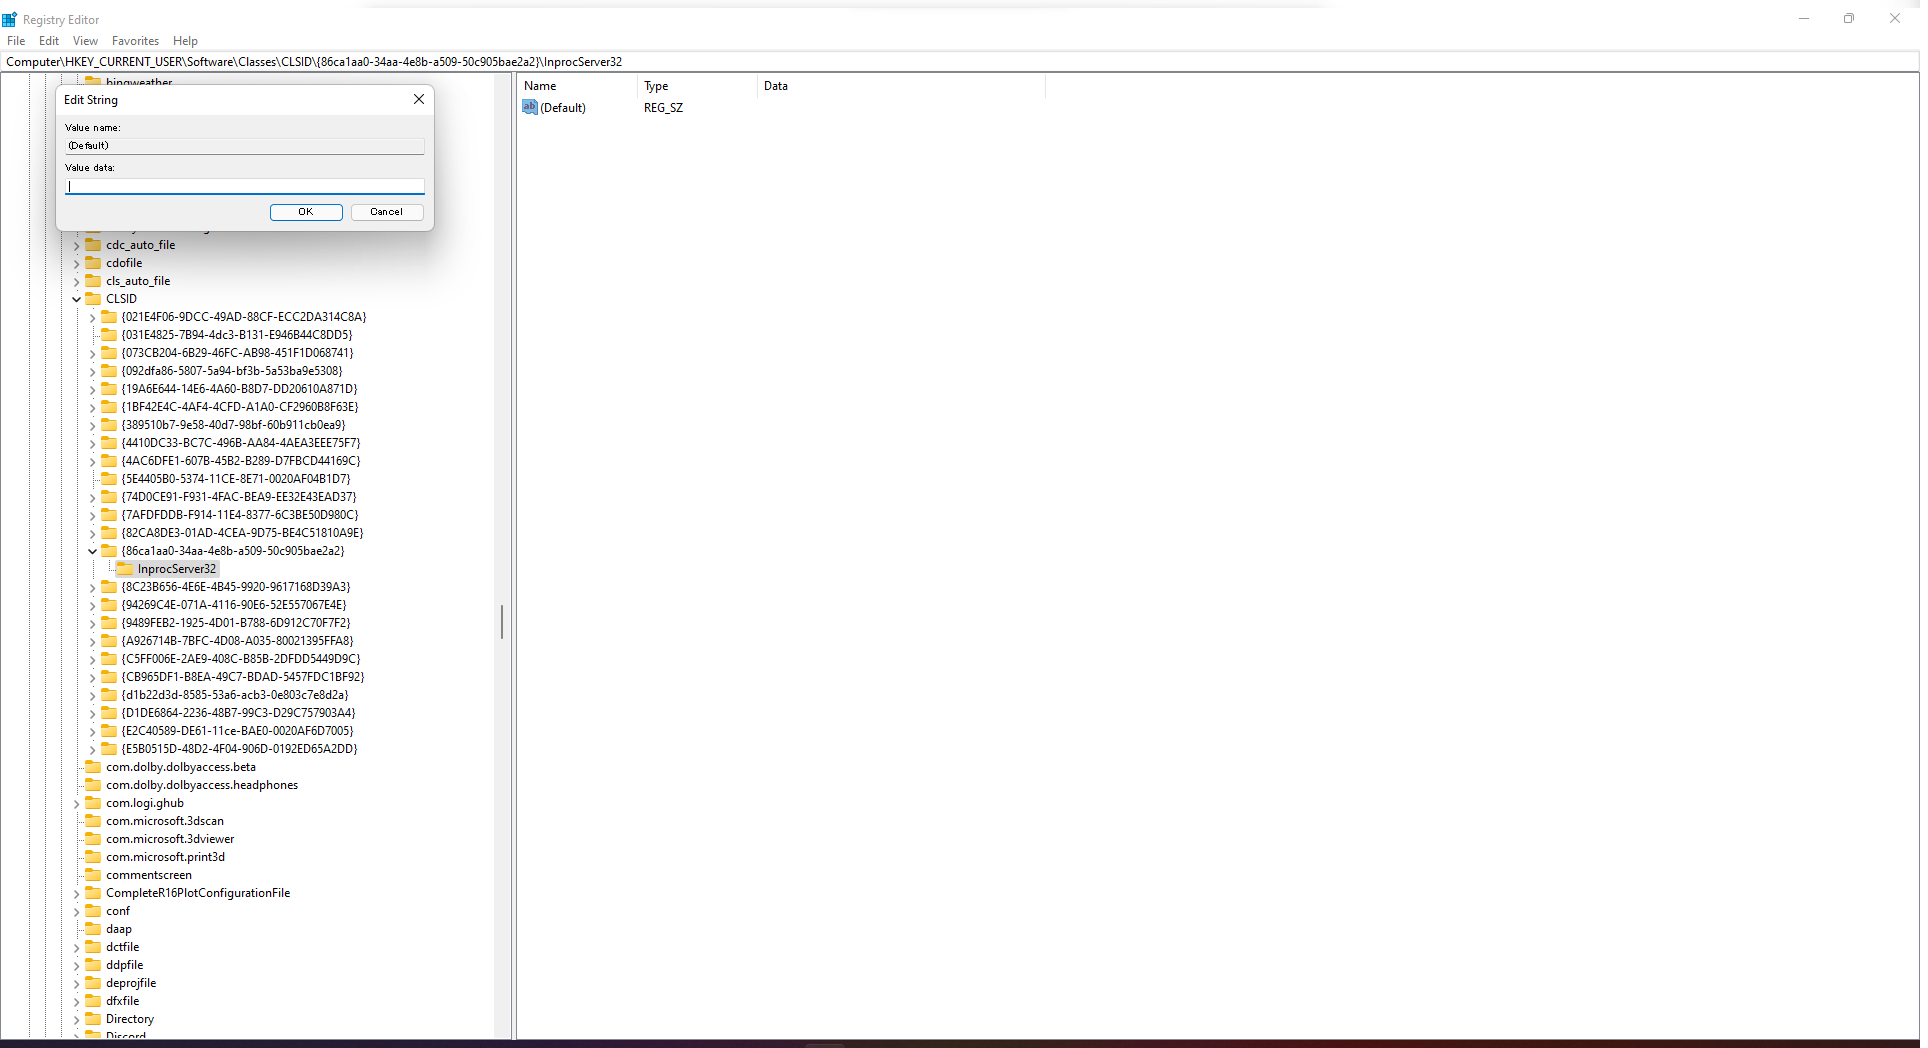Focus the Value data input field
The image size is (1928, 1048).
coord(245,186)
